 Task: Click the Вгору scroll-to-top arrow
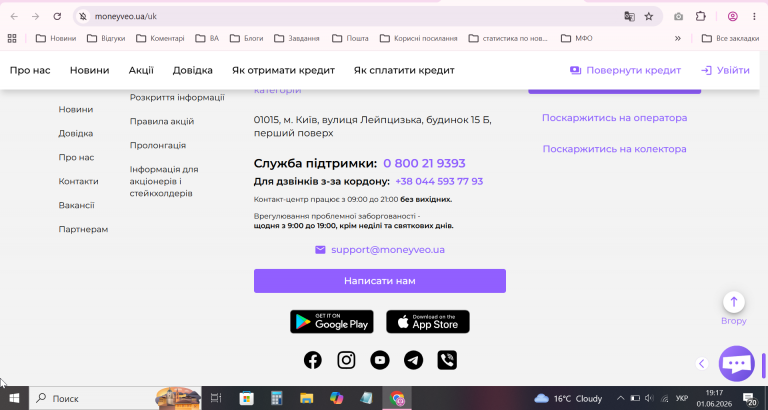point(734,302)
